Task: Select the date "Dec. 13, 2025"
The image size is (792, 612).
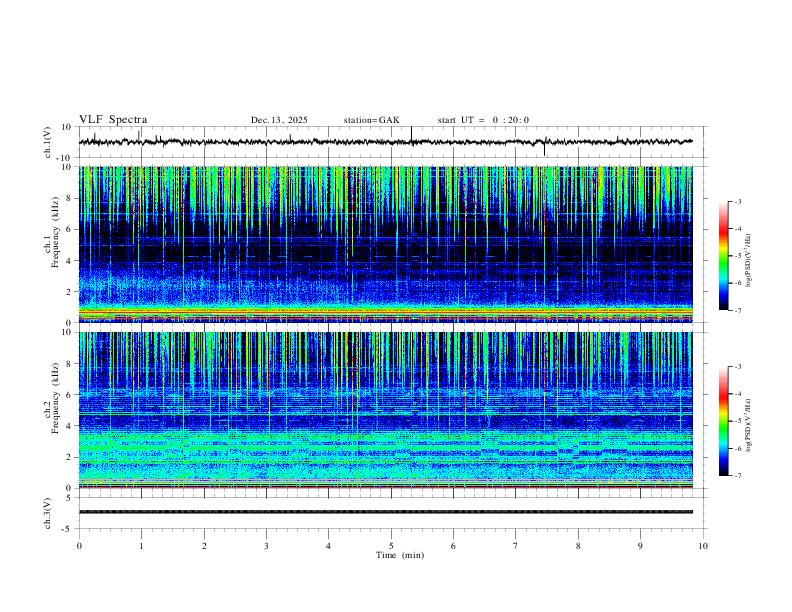Action: pyautogui.click(x=279, y=120)
